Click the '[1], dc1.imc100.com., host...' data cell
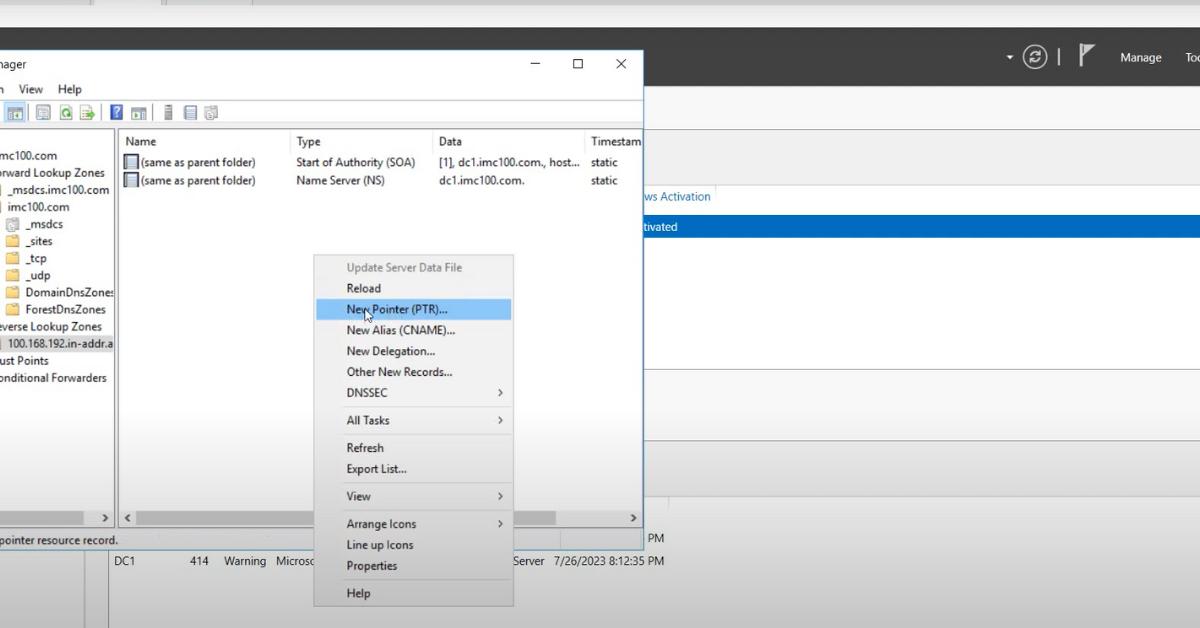 (509, 162)
